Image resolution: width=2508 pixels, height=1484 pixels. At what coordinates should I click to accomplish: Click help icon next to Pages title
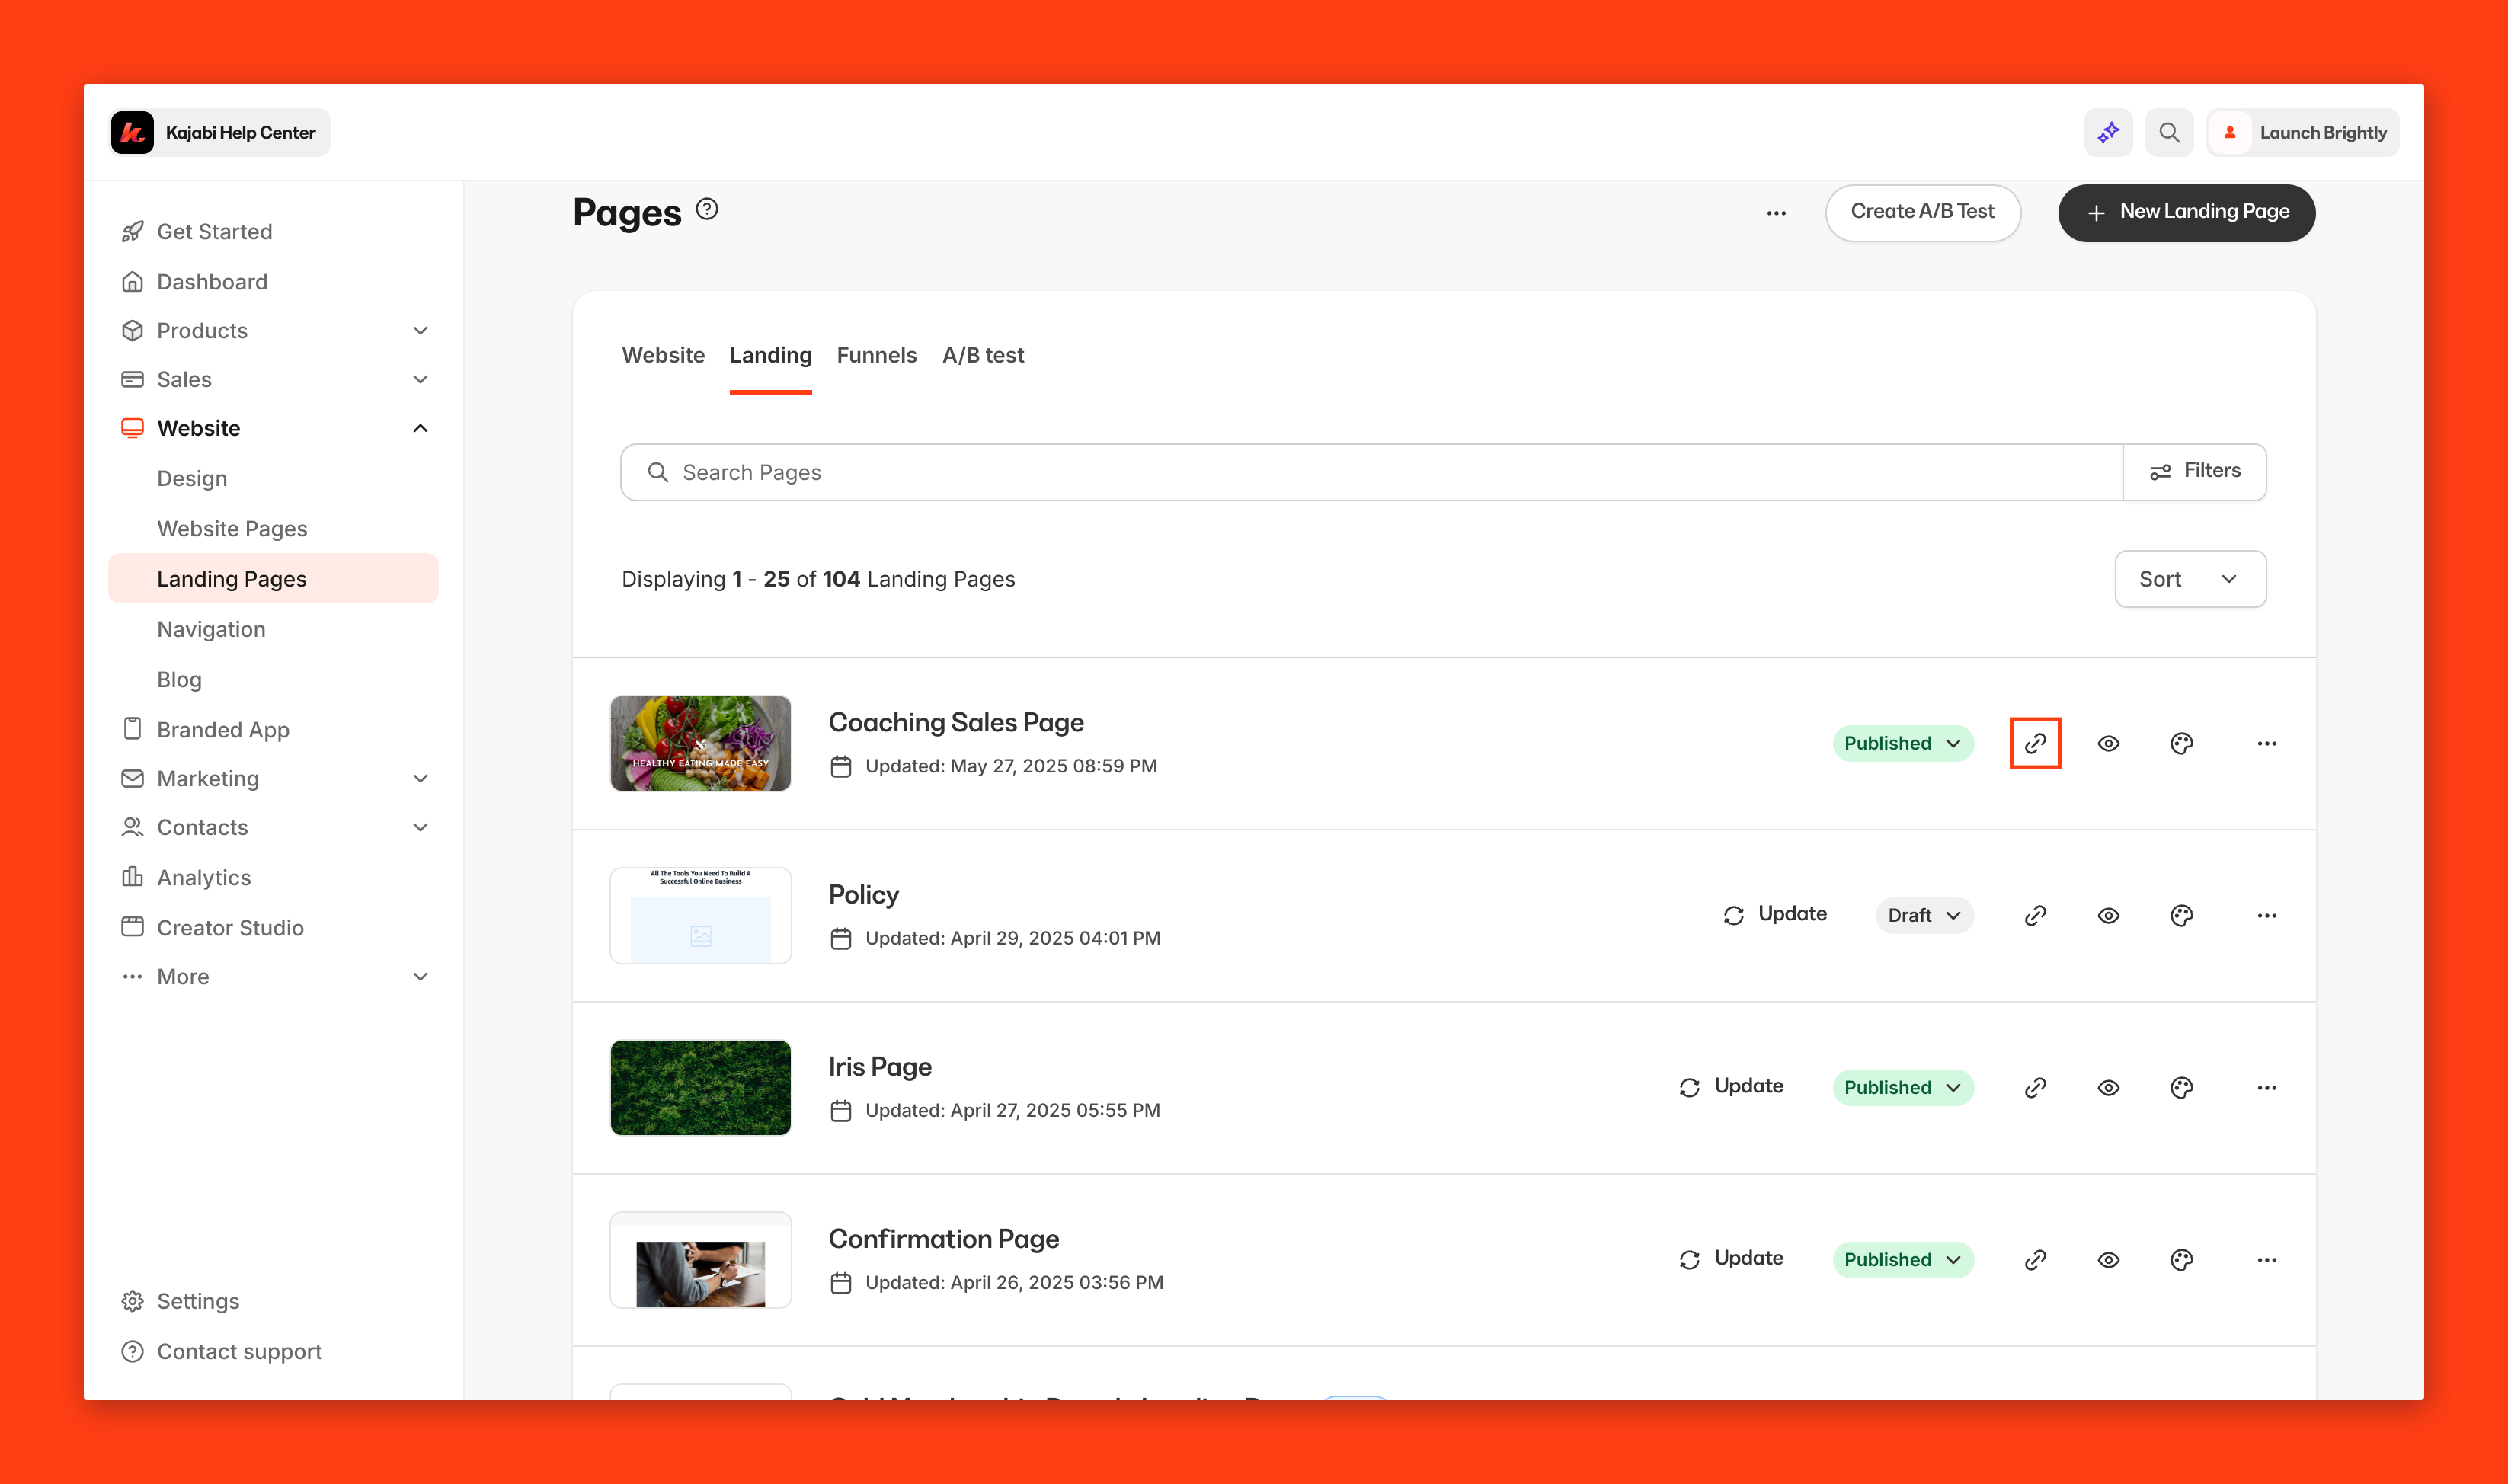707,209
